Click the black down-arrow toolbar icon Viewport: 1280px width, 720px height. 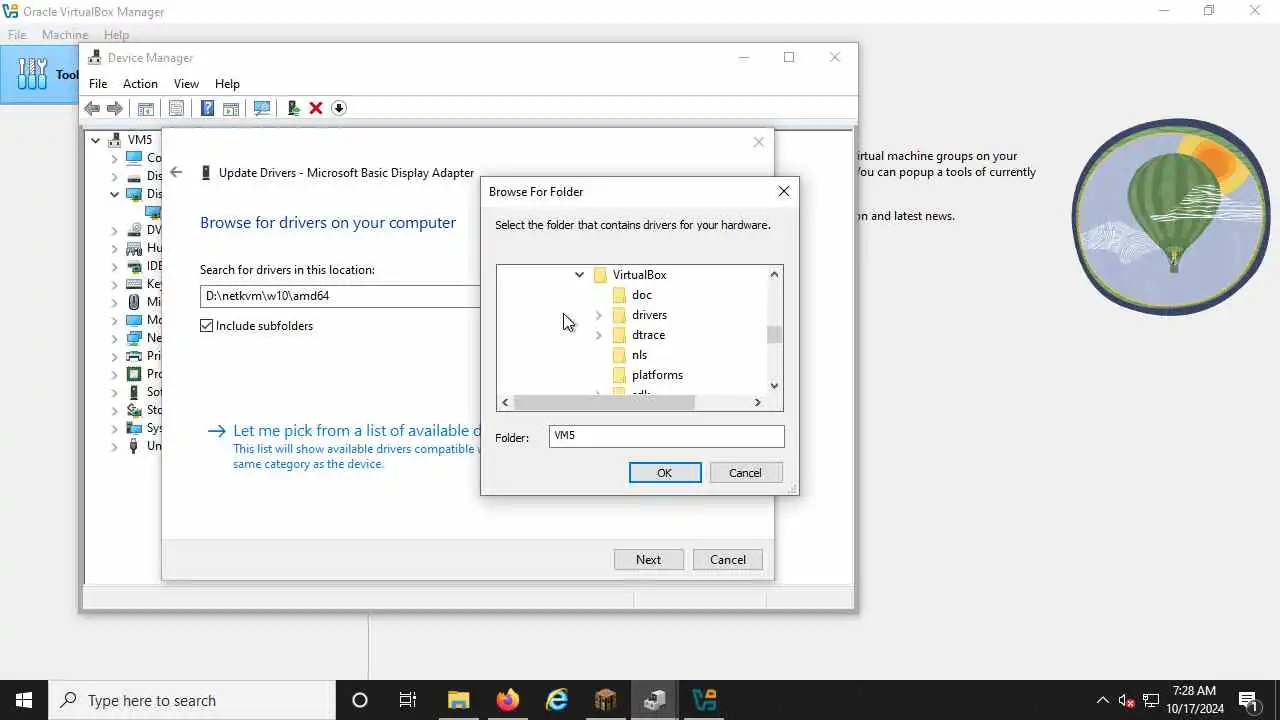click(x=339, y=108)
